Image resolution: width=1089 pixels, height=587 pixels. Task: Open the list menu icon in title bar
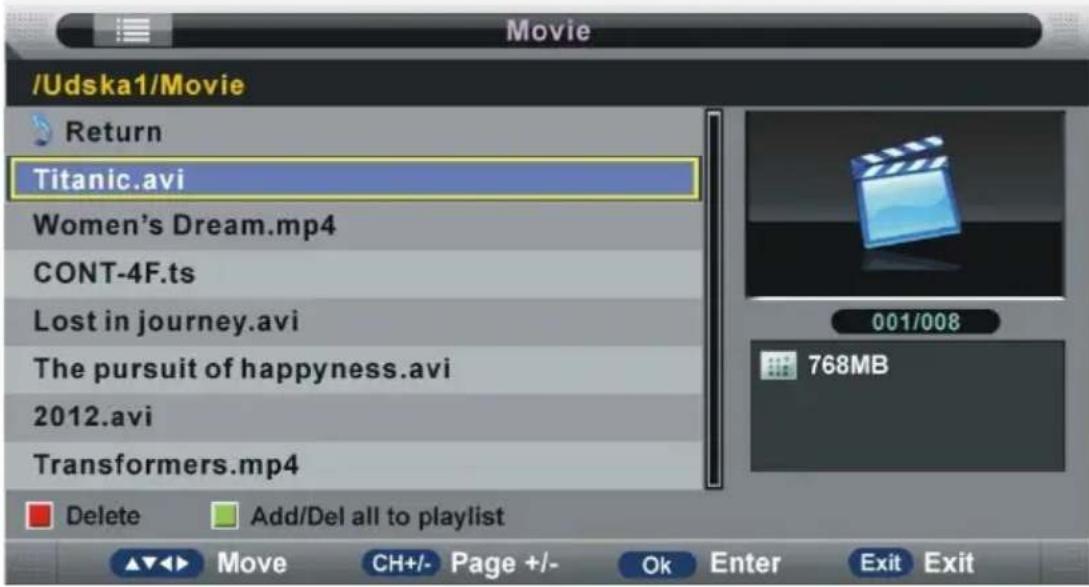[133, 31]
